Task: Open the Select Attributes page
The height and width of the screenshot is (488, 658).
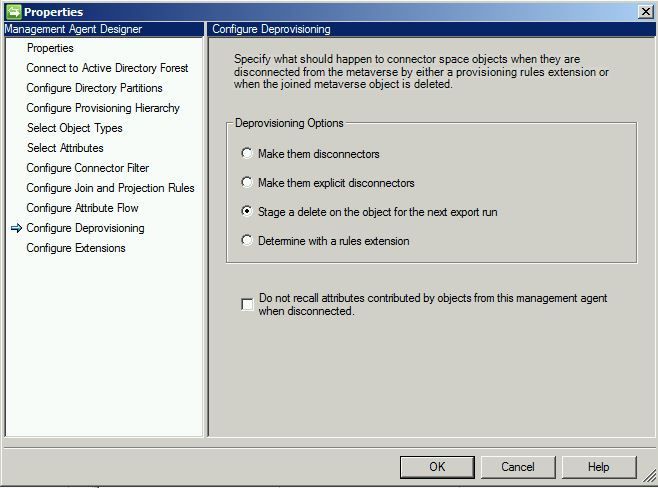Action: tap(65, 148)
